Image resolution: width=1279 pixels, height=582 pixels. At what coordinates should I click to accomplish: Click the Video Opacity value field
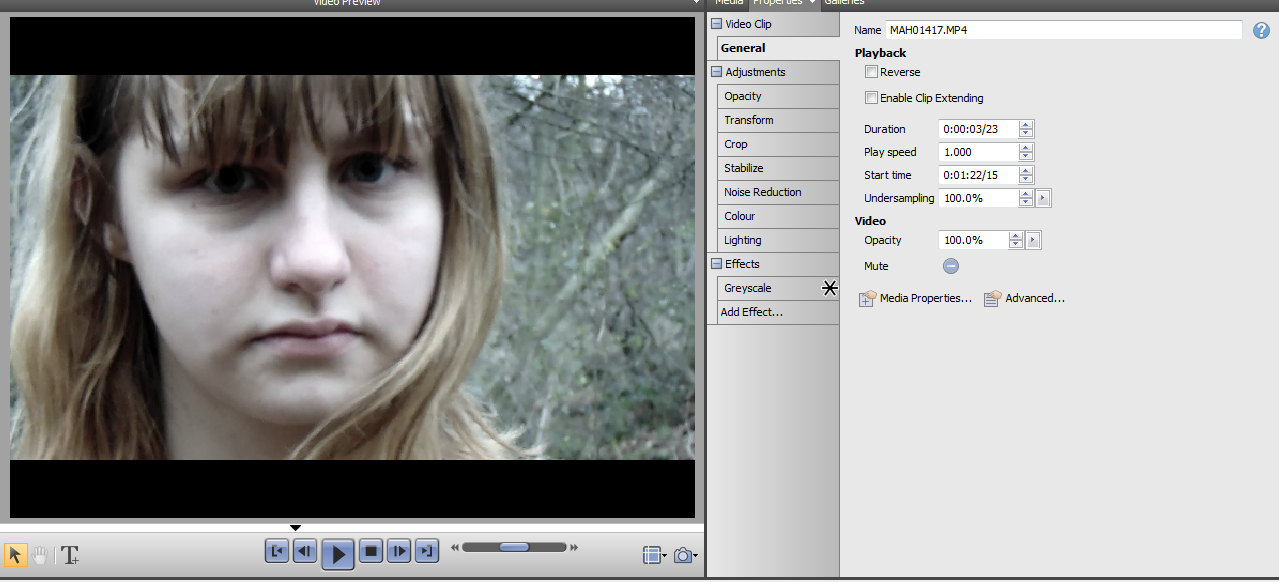pyautogui.click(x=973, y=240)
